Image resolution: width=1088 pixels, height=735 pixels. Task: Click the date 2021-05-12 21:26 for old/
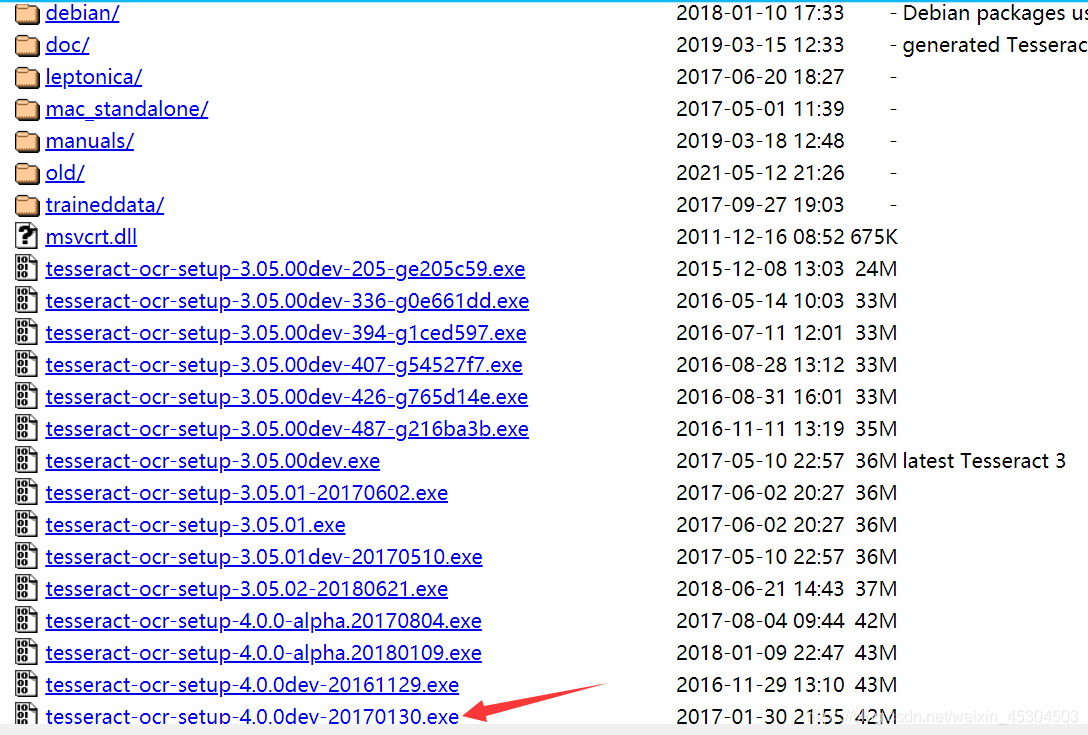click(760, 173)
